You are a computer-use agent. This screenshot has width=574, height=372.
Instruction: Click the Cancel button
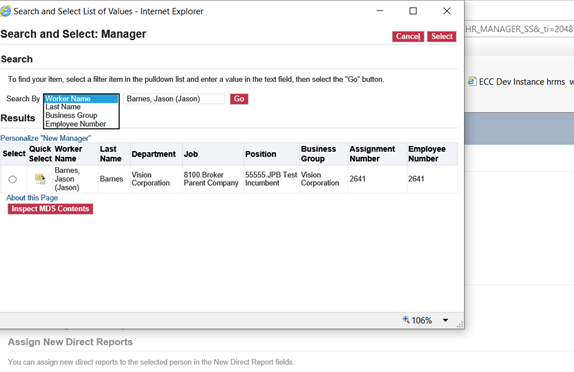pos(408,36)
